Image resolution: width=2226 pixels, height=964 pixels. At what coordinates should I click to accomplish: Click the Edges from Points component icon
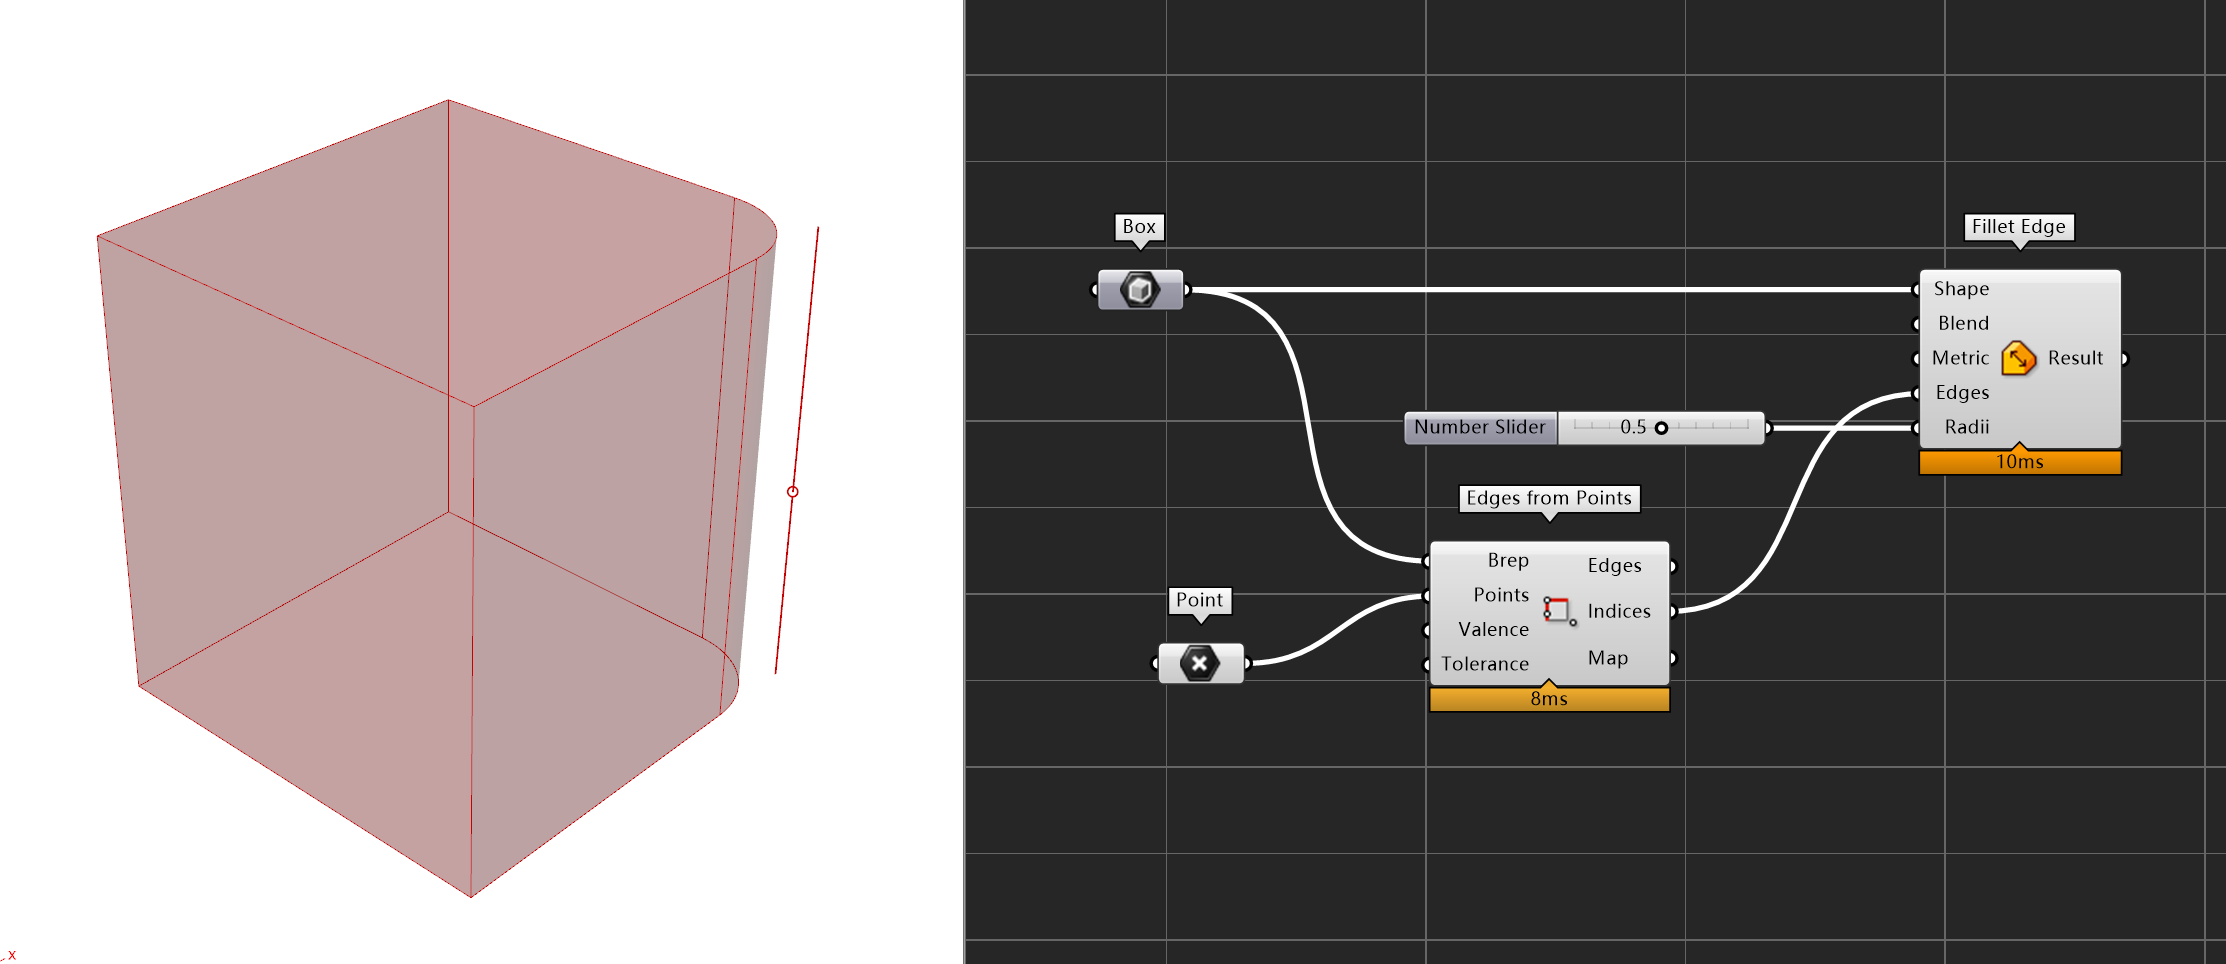[x=1558, y=610]
